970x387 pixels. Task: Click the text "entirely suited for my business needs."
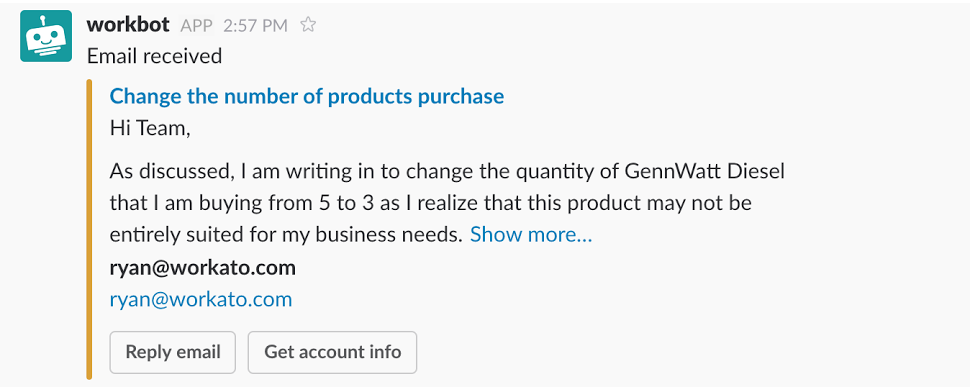286,236
